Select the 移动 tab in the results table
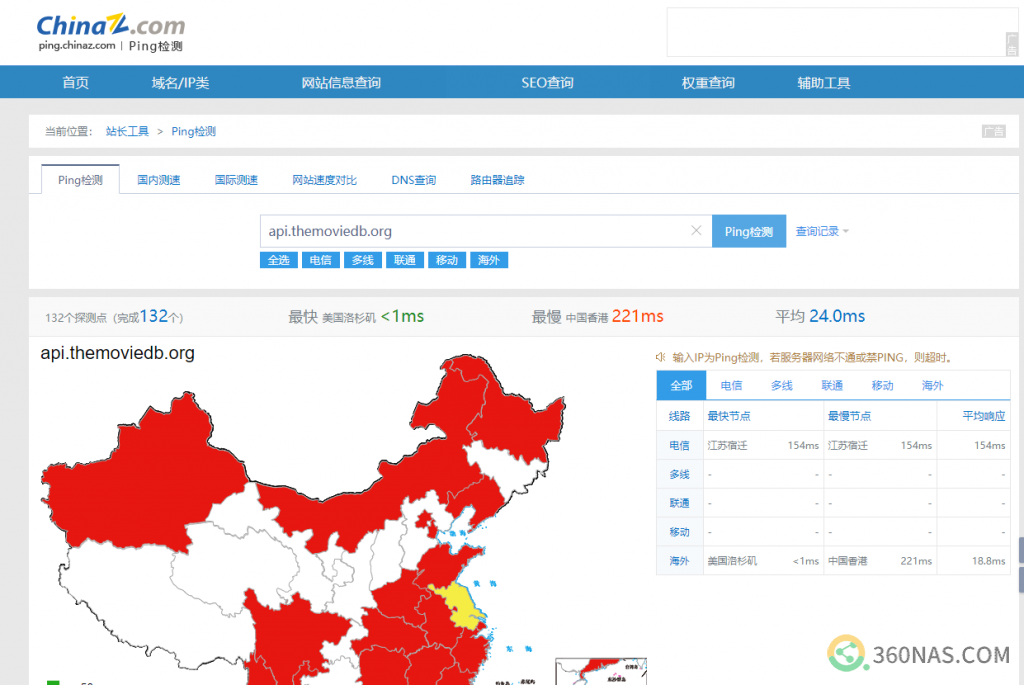 (x=882, y=385)
